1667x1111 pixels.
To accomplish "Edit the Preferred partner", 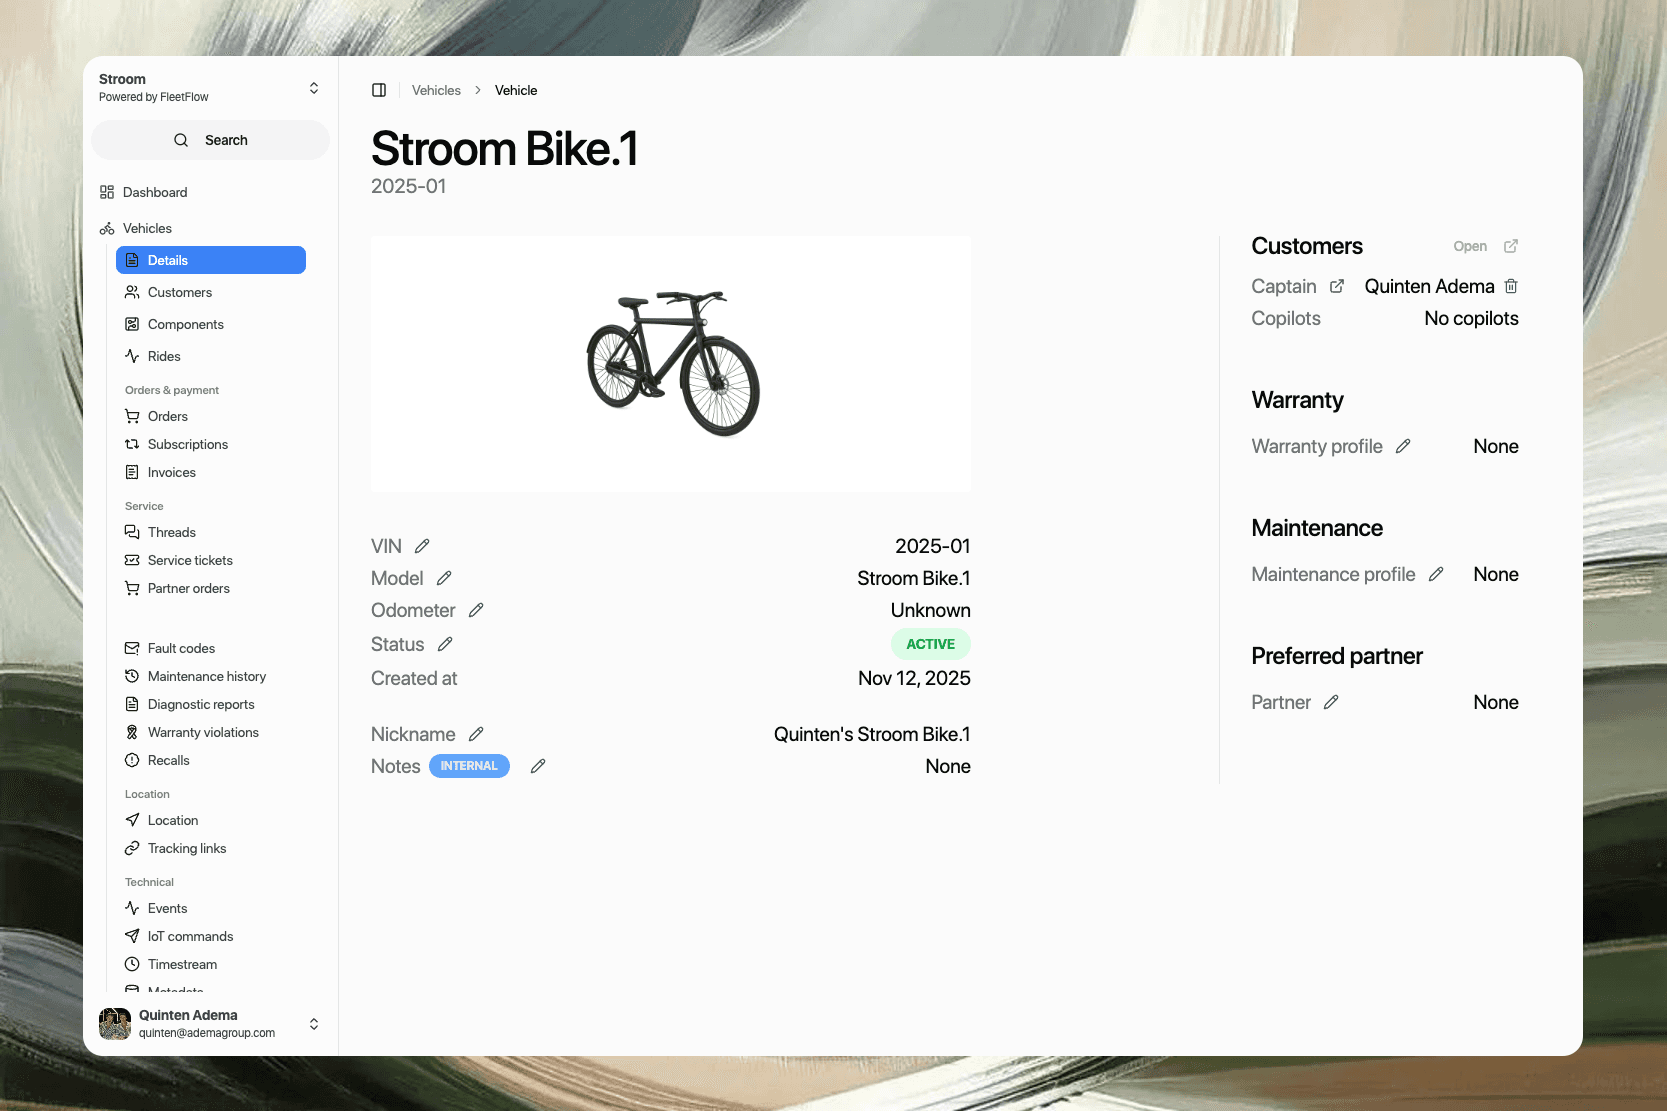I will pos(1331,702).
